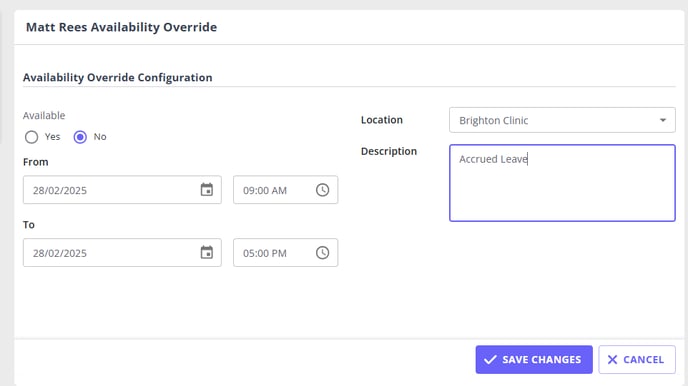This screenshot has height=386, width=688.
Task: Click the To date field showing 28/02/2025
Action: [x=122, y=253]
